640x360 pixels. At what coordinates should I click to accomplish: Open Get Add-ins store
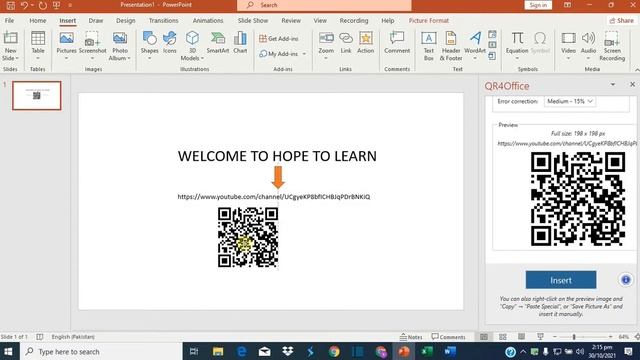(x=279, y=38)
